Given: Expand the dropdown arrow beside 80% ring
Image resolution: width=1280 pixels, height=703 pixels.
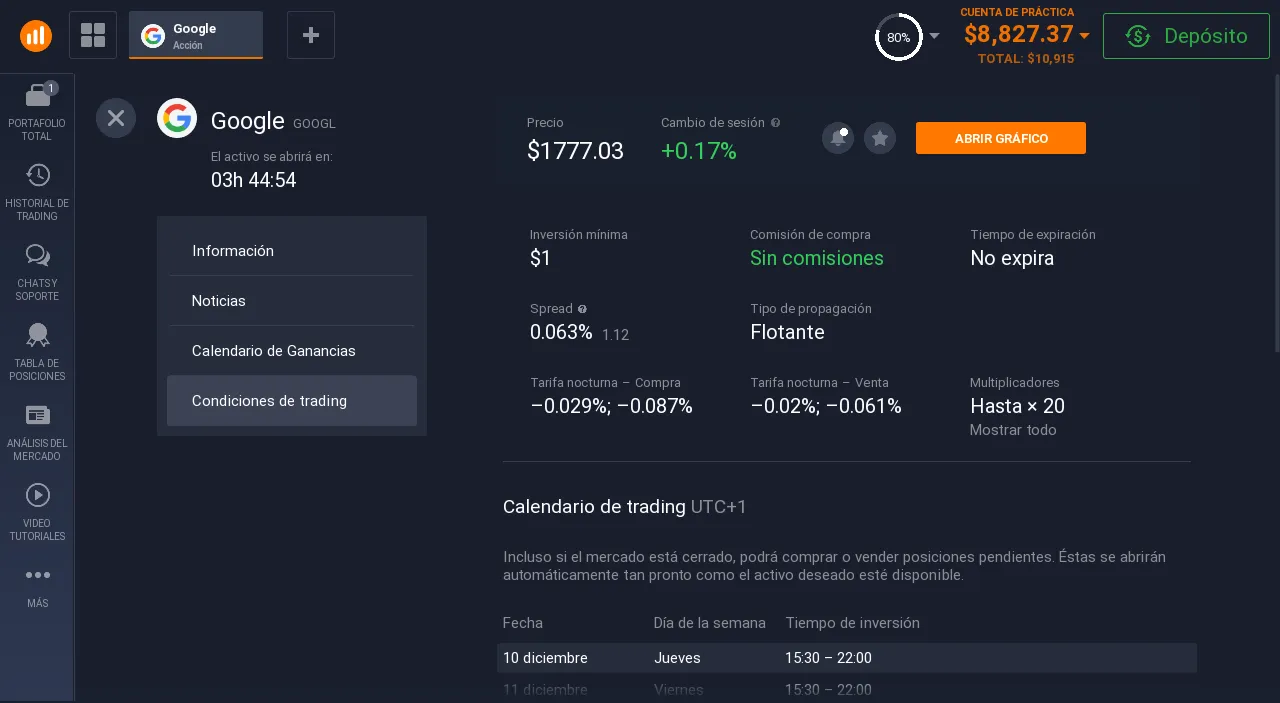Looking at the screenshot, I should tap(934, 36).
